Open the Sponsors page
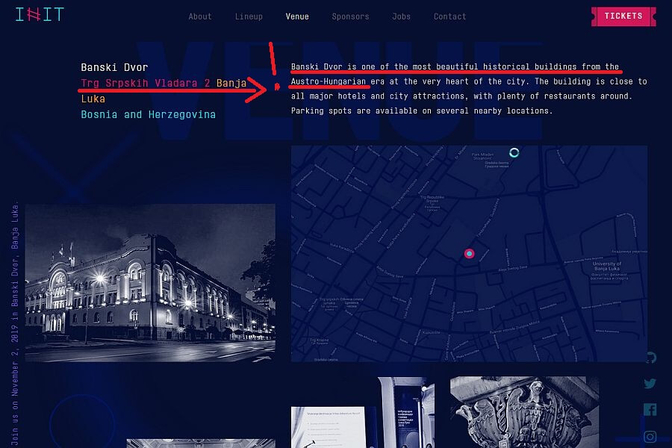This screenshot has height=448, width=672. (350, 16)
